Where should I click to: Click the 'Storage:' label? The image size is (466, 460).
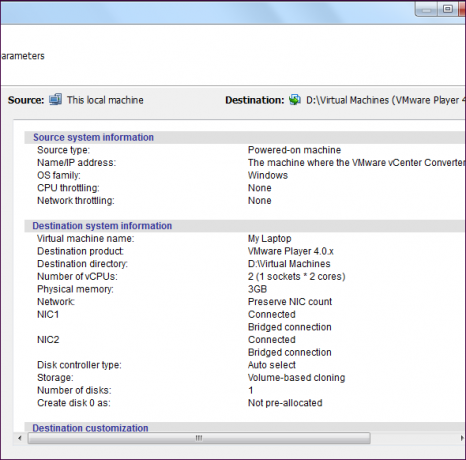point(55,378)
